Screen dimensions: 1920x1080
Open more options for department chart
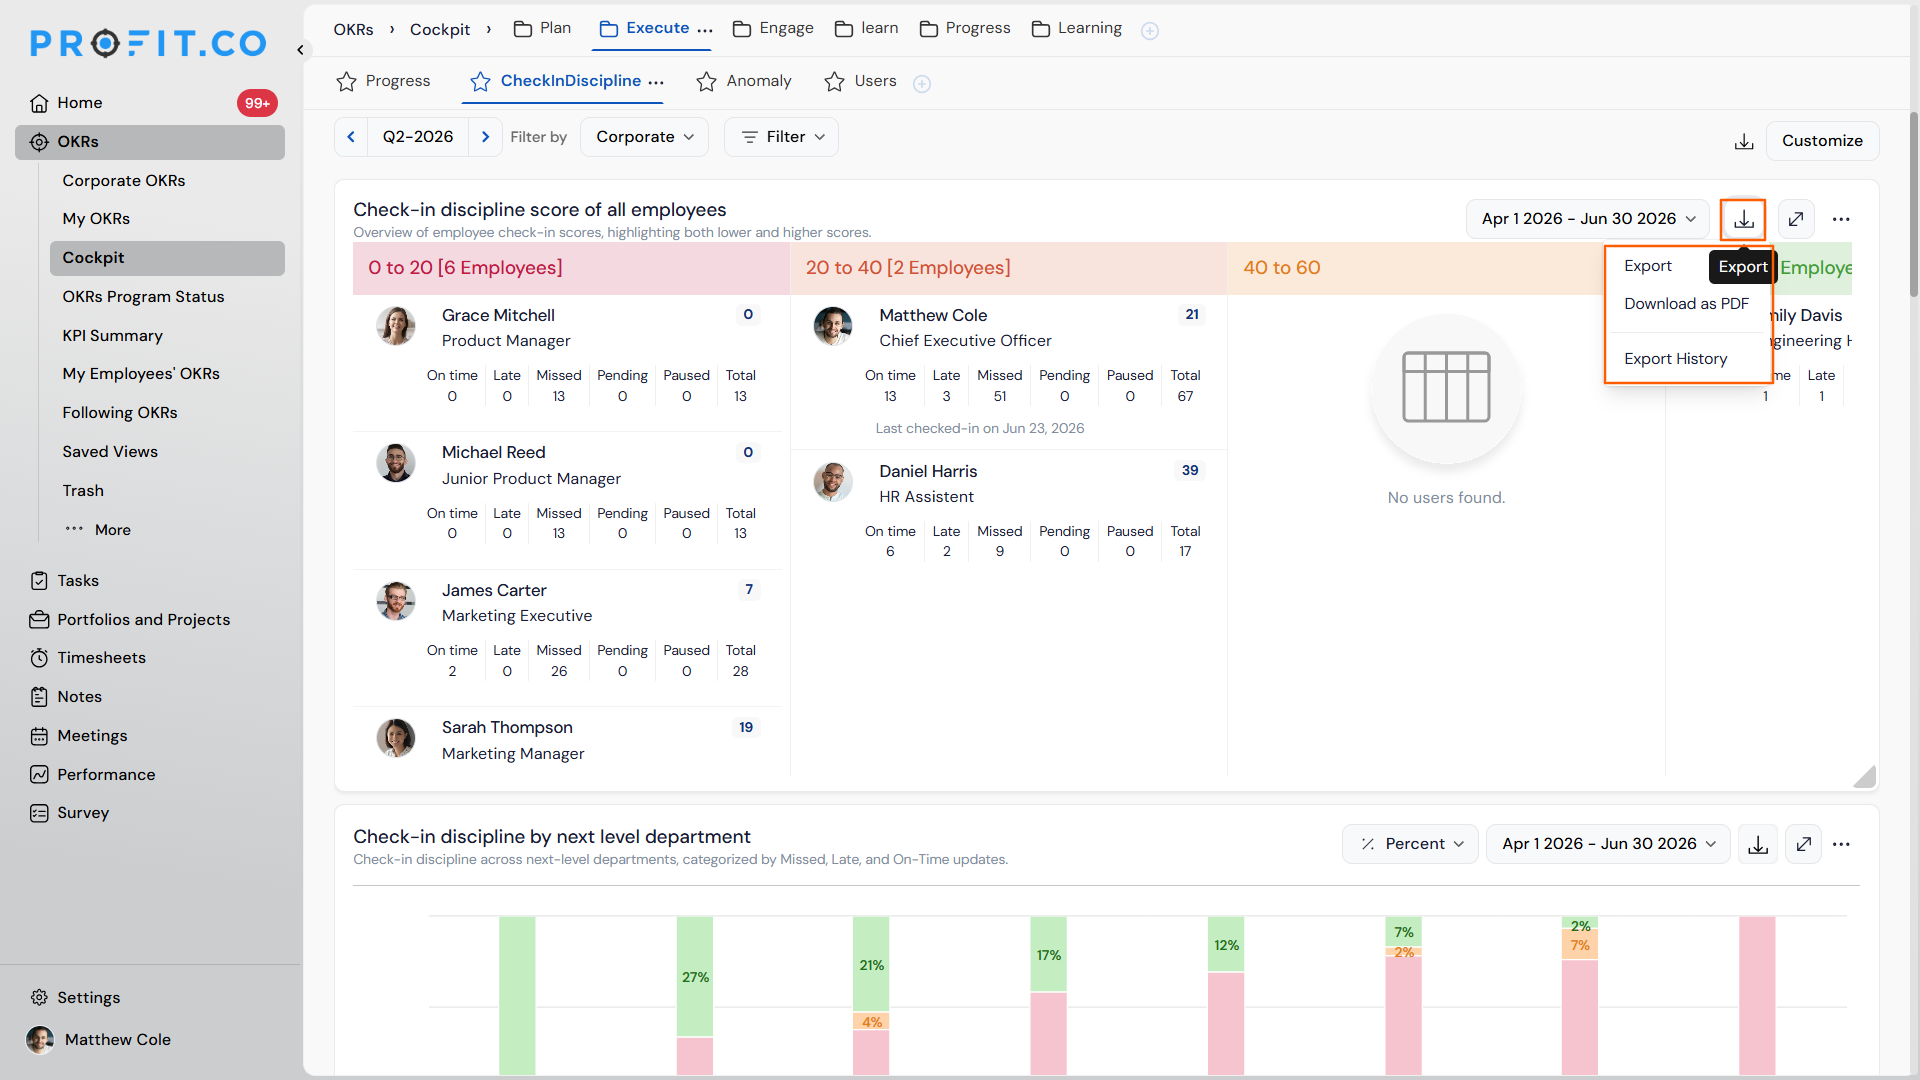click(1841, 845)
